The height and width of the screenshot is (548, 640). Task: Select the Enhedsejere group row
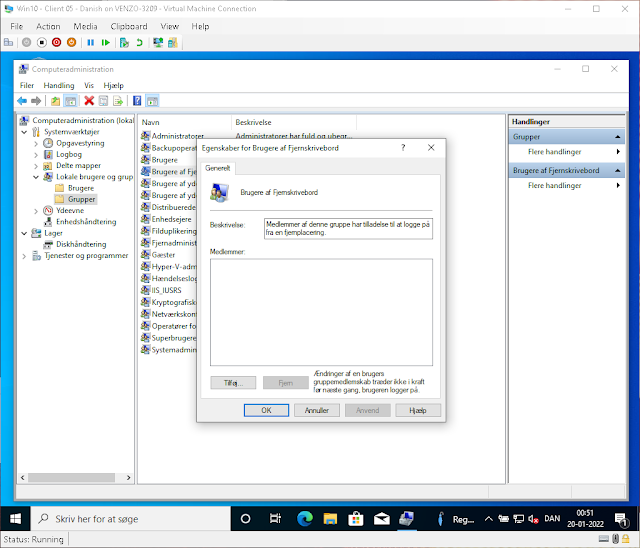click(171, 220)
